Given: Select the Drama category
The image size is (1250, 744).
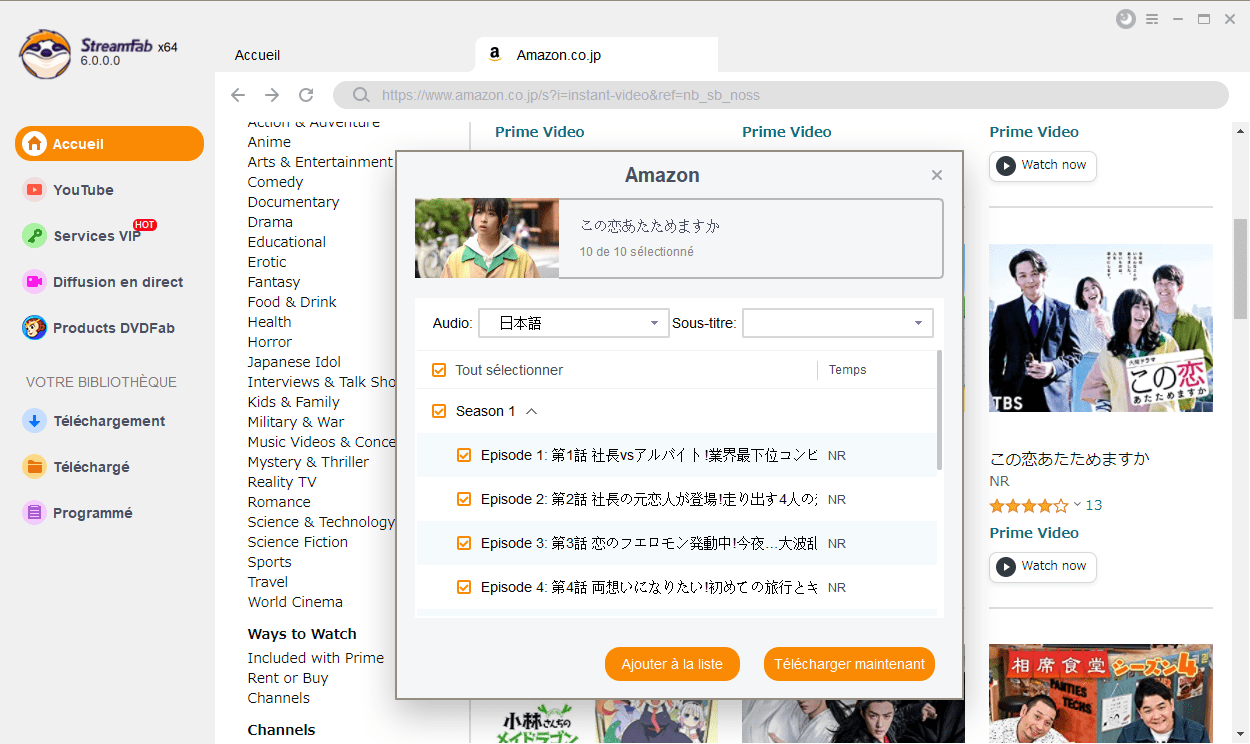Looking at the screenshot, I should 270,222.
